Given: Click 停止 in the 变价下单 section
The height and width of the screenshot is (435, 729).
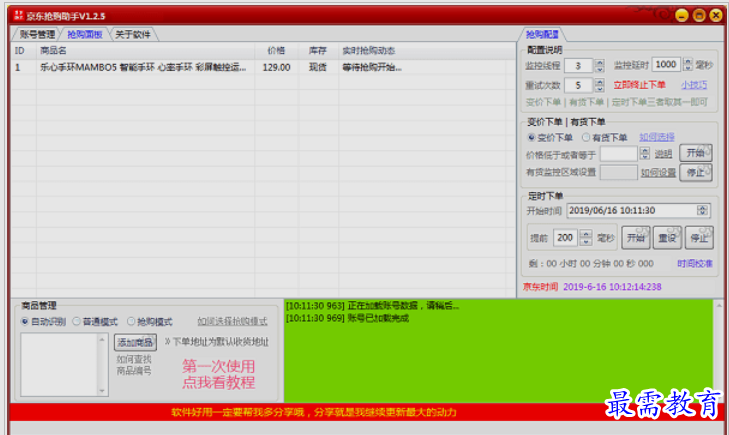Looking at the screenshot, I should pyautogui.click(x=696, y=172).
